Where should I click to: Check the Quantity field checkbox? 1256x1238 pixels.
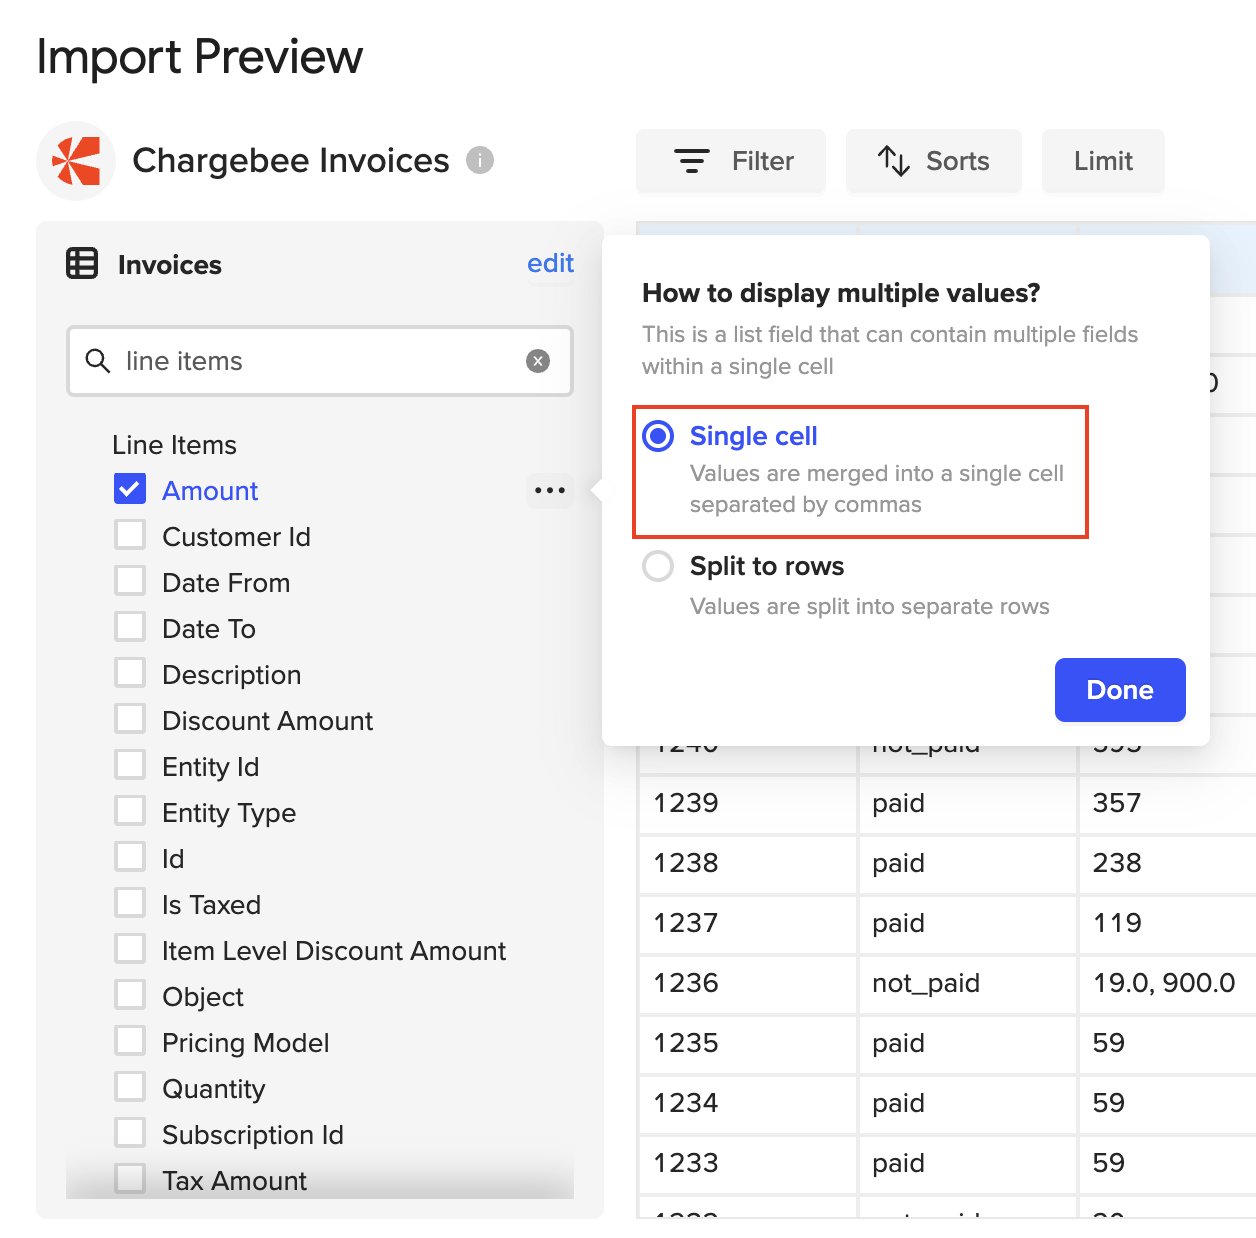point(130,1087)
